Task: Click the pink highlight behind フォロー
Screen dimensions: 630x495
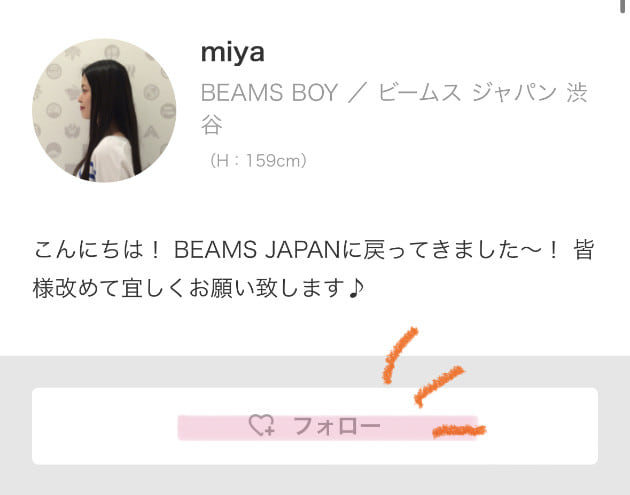Action: point(327,427)
